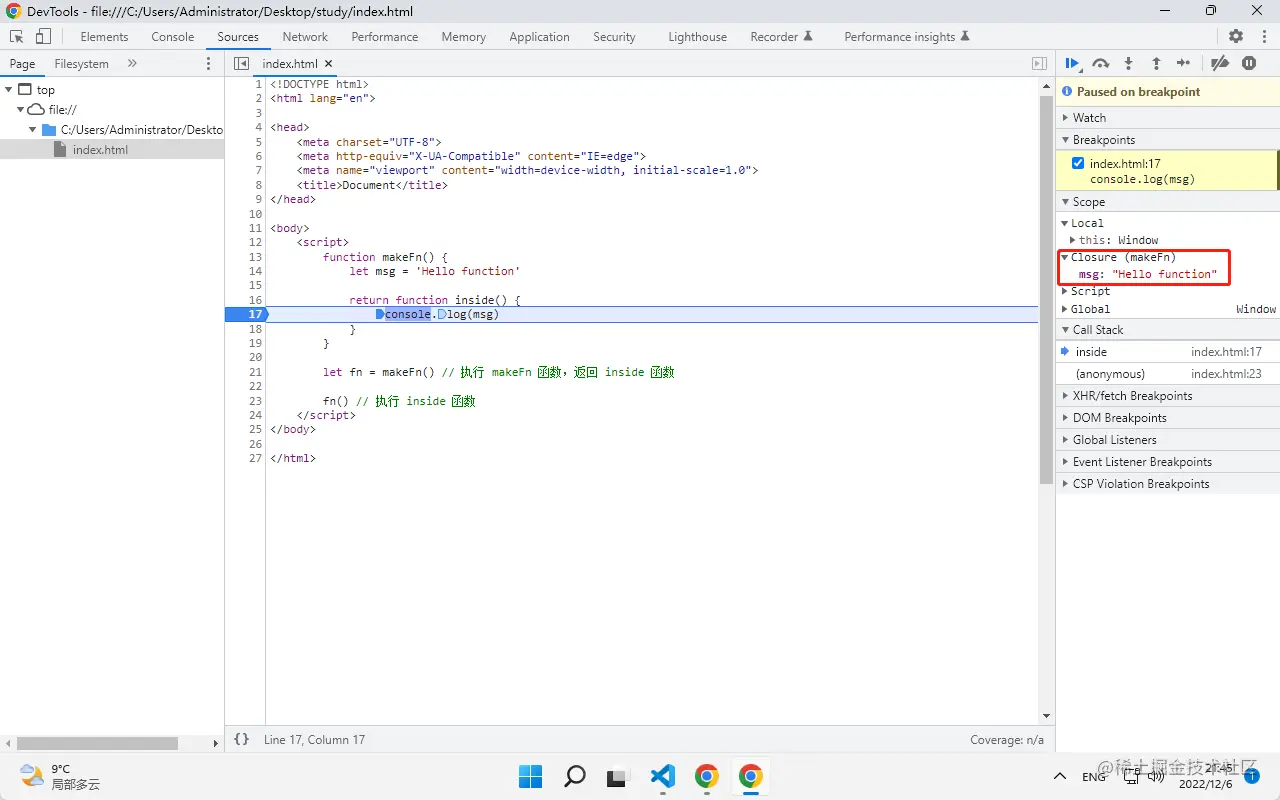Step over next function call
The image size is (1280, 800).
pyautogui.click(x=1100, y=63)
